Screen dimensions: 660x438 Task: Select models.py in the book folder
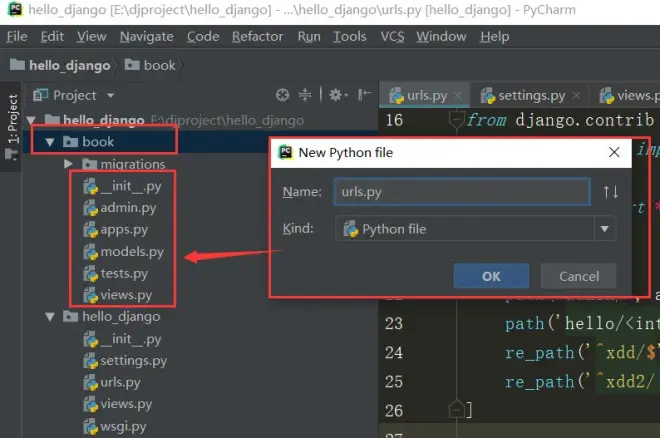[131, 252]
